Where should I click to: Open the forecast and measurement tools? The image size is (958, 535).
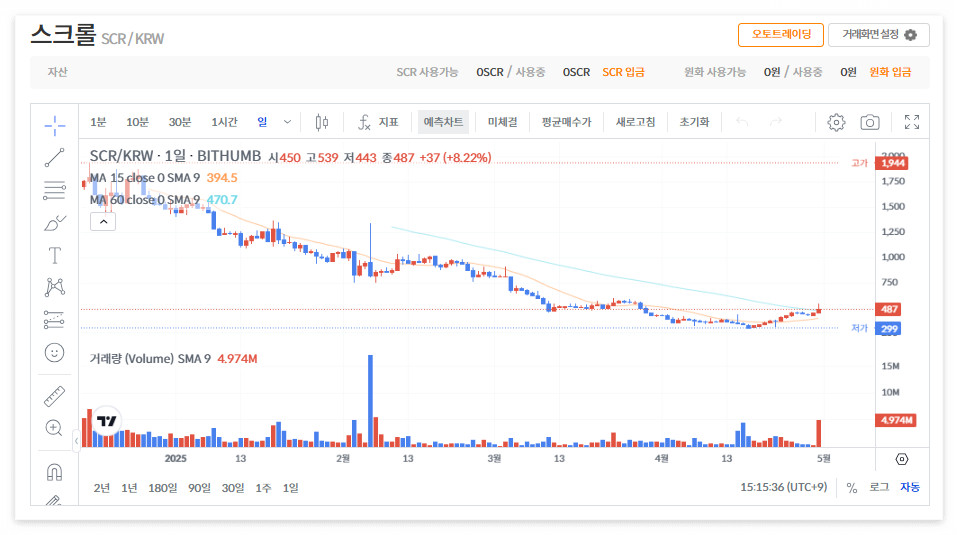pos(54,319)
